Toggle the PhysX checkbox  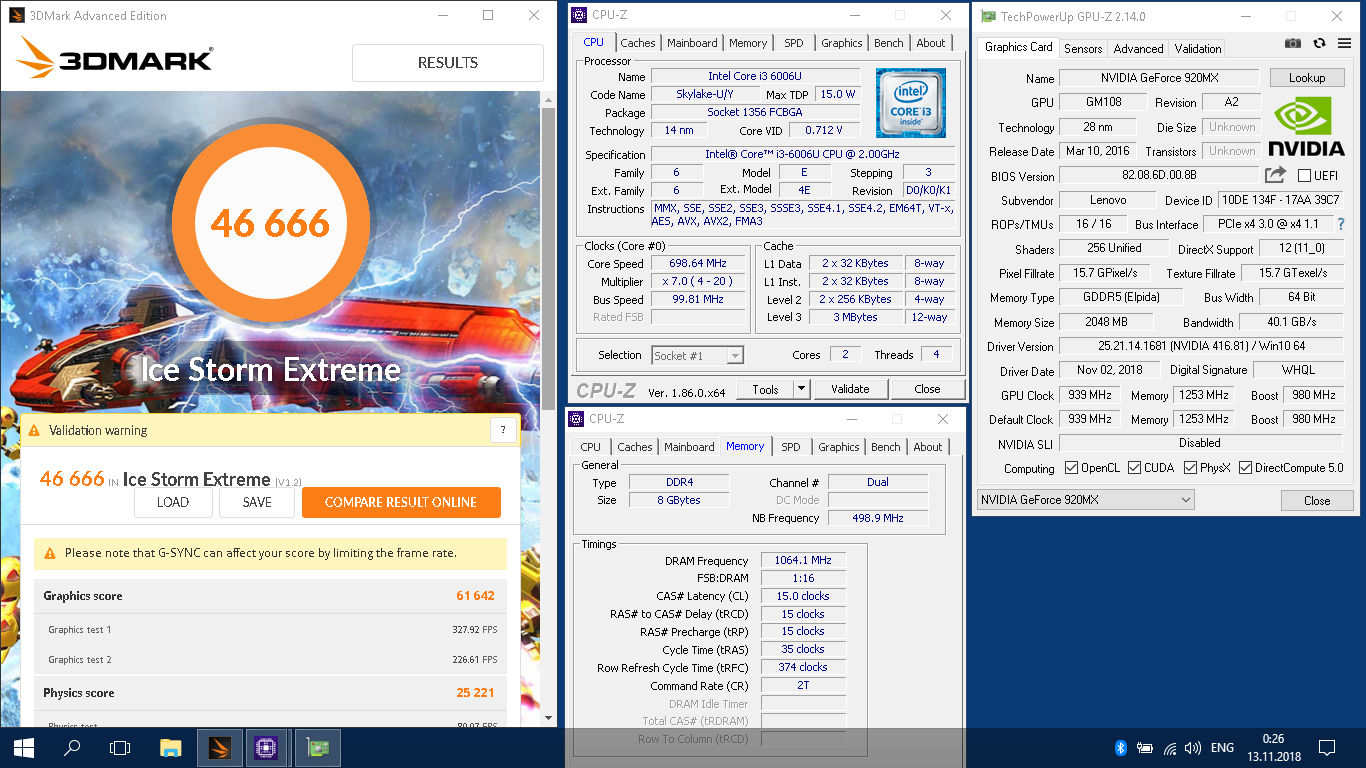pos(1190,467)
